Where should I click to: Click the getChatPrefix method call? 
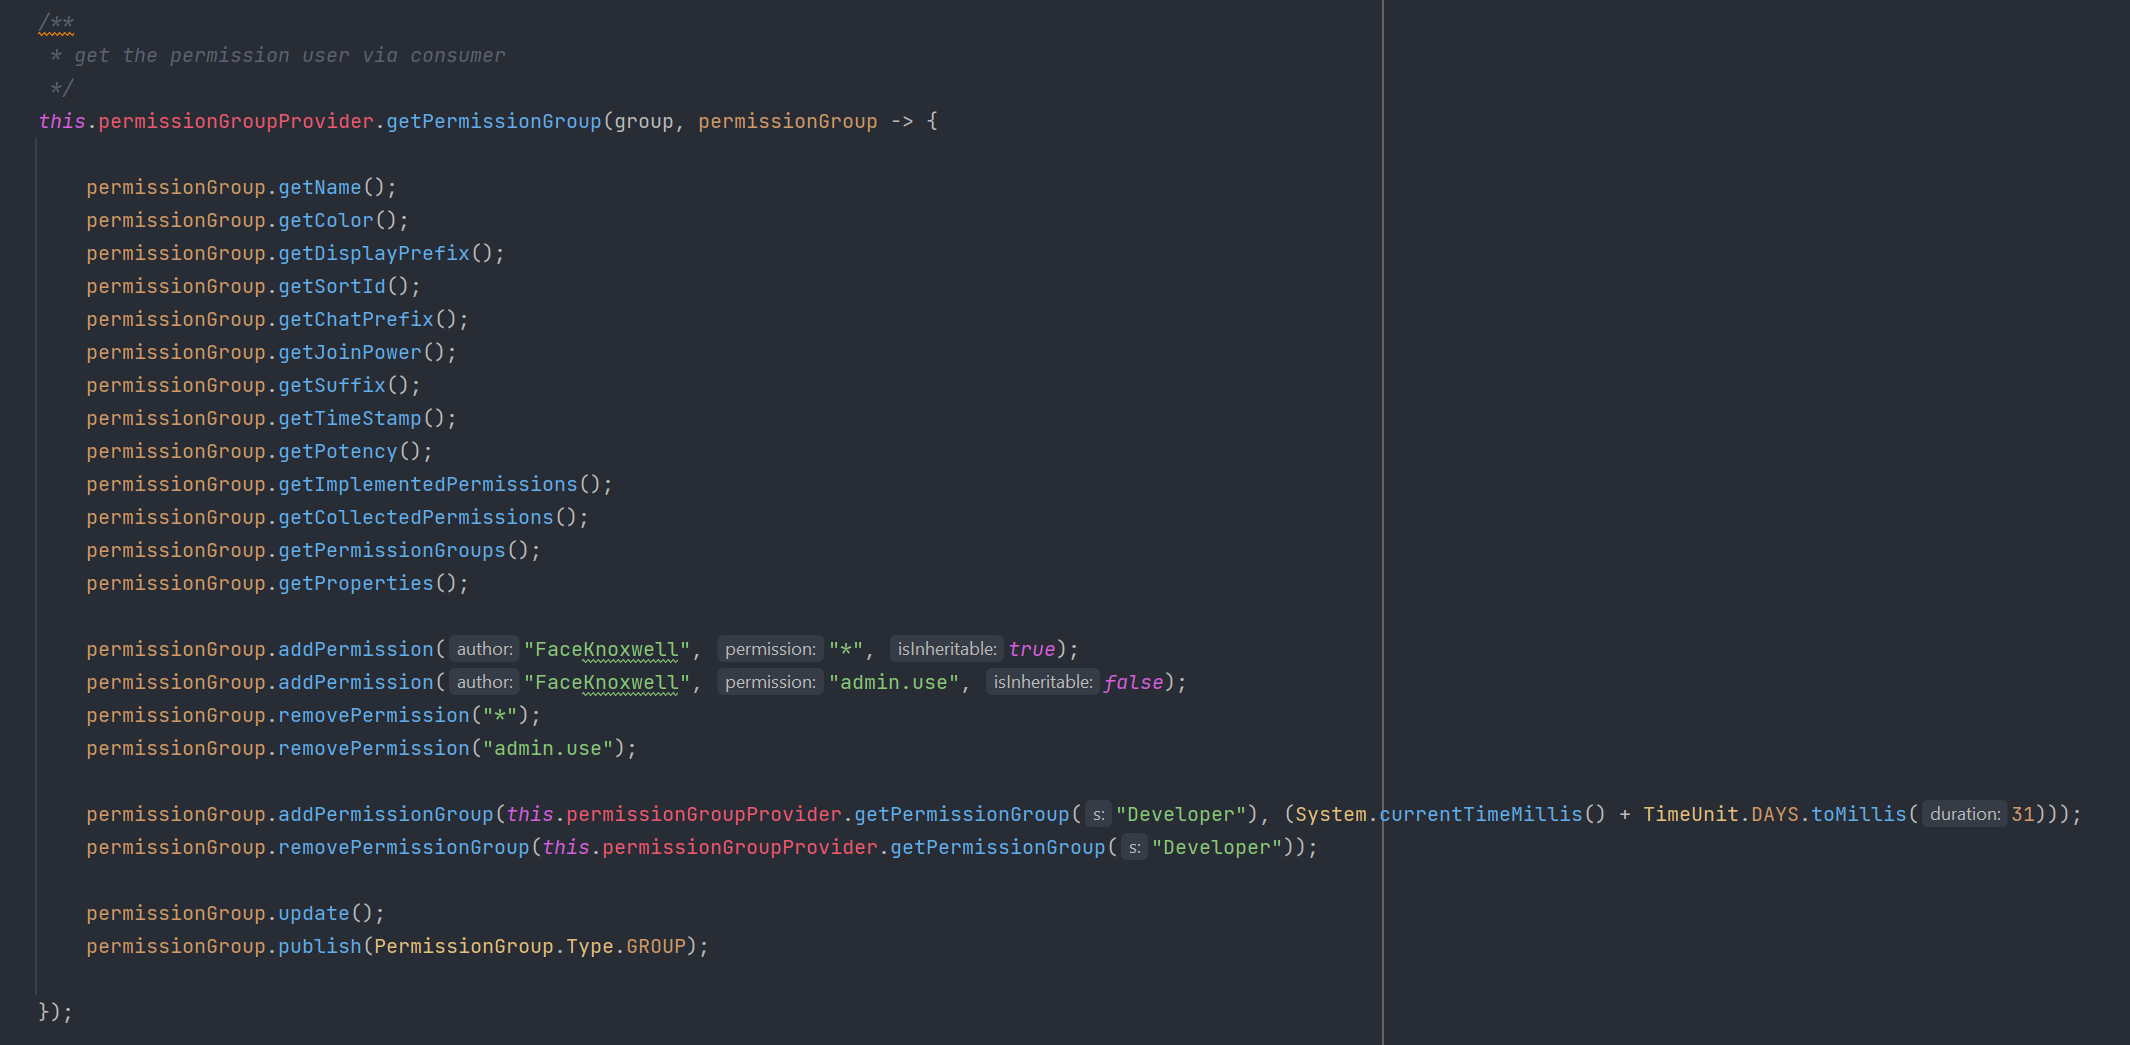coord(356,319)
